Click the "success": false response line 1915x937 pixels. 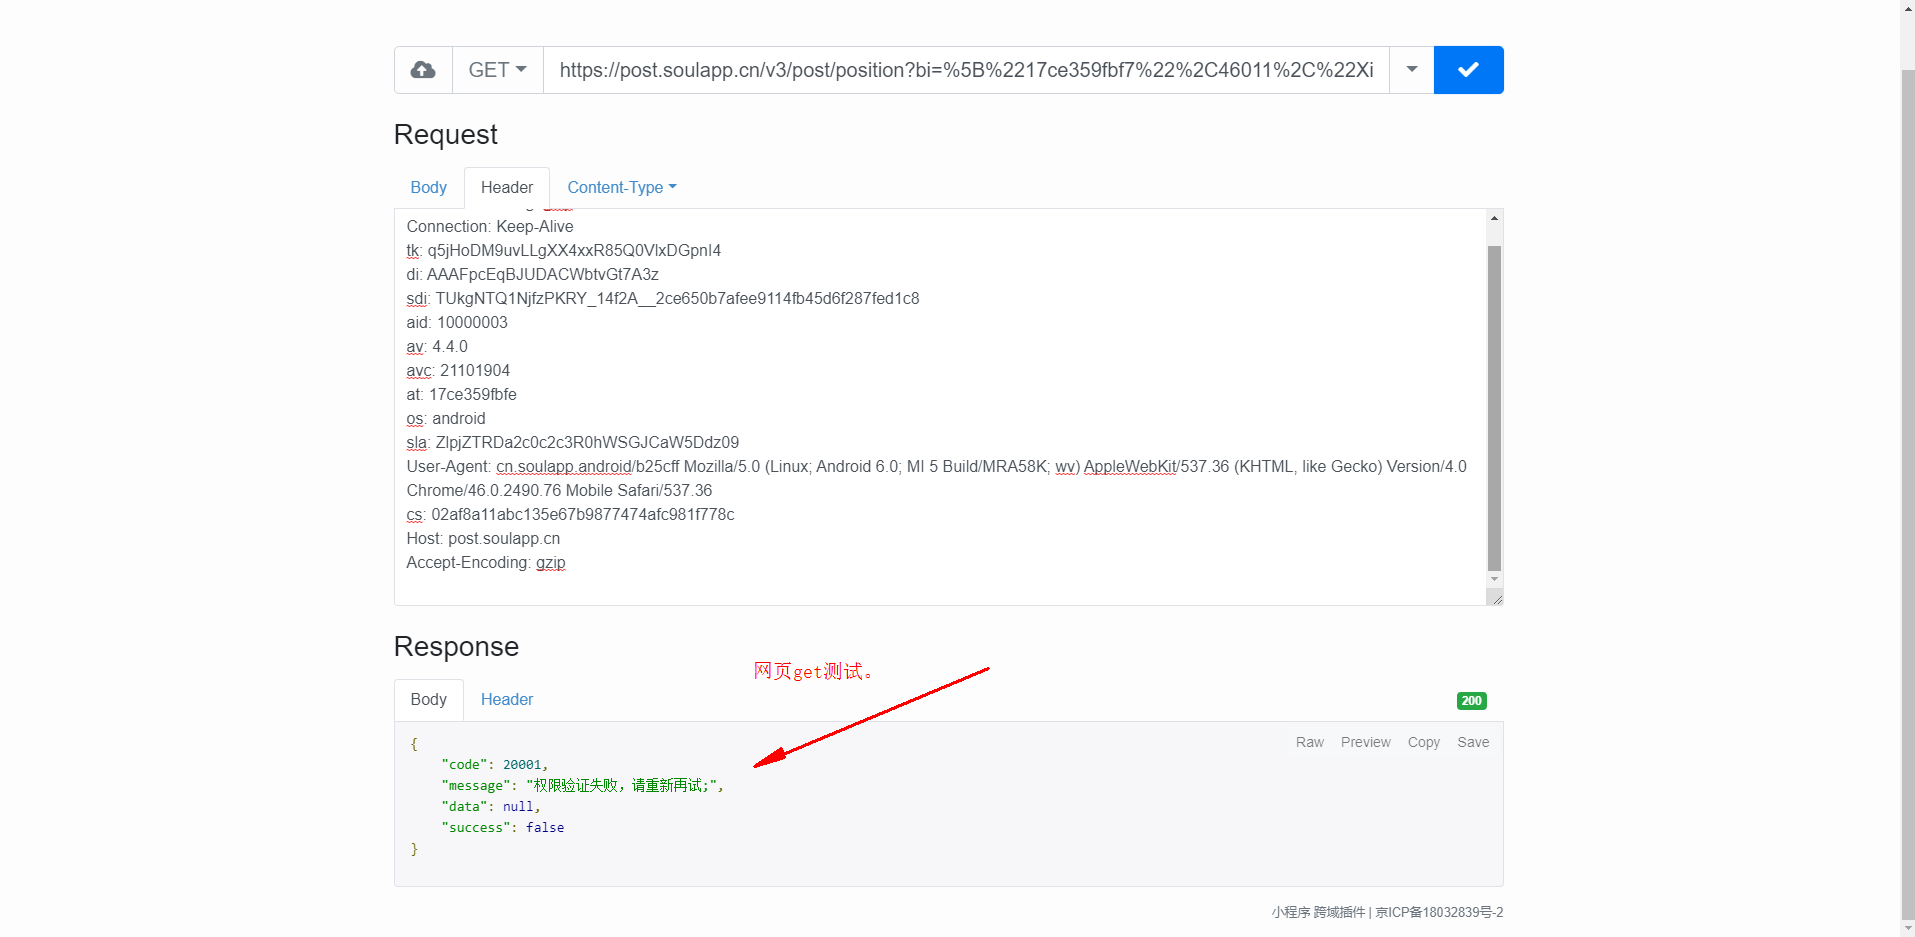(x=502, y=828)
